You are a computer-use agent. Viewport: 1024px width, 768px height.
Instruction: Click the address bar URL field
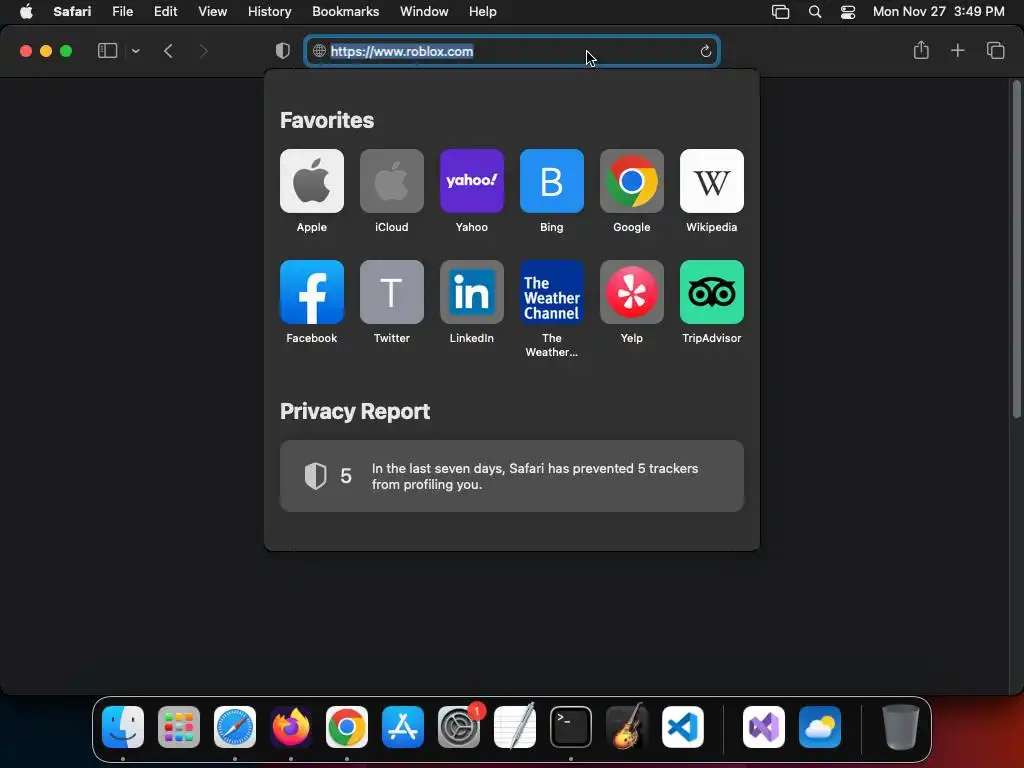pyautogui.click(x=512, y=51)
